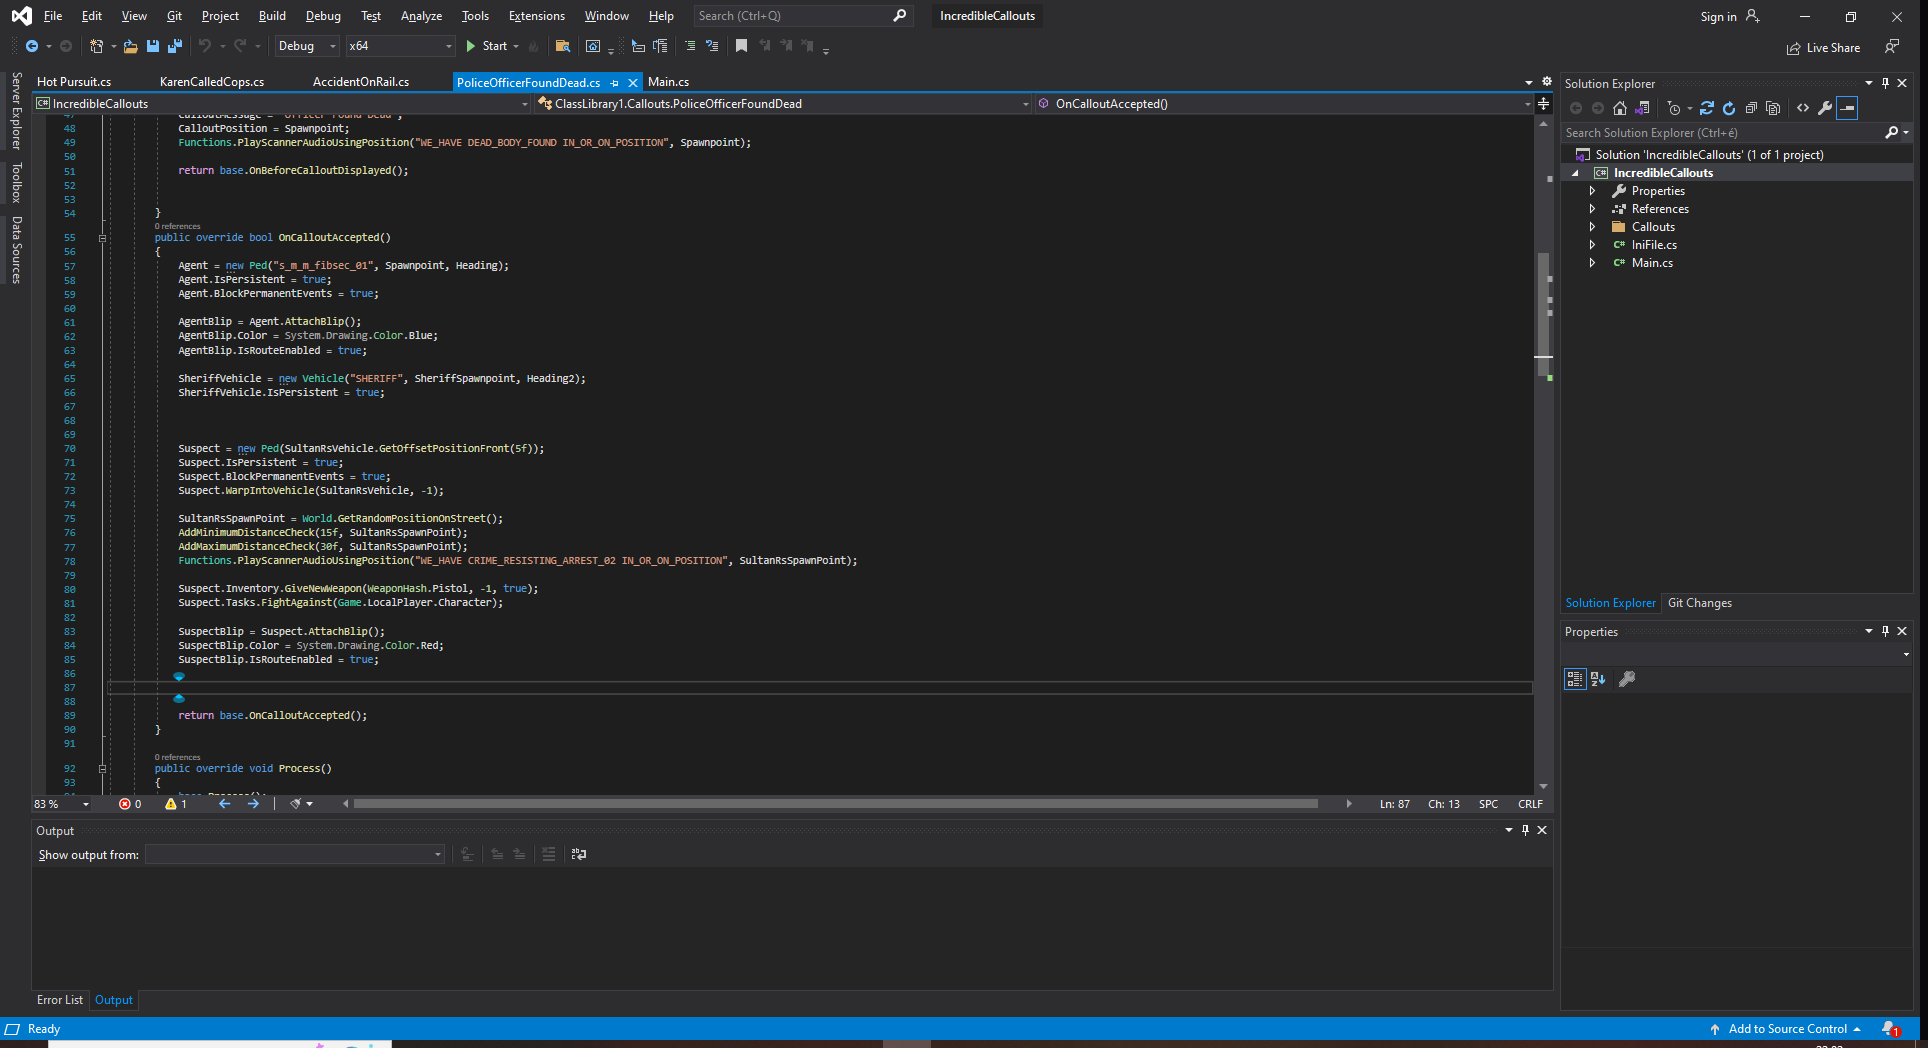Click the Search Solution Explorer field

point(1720,133)
